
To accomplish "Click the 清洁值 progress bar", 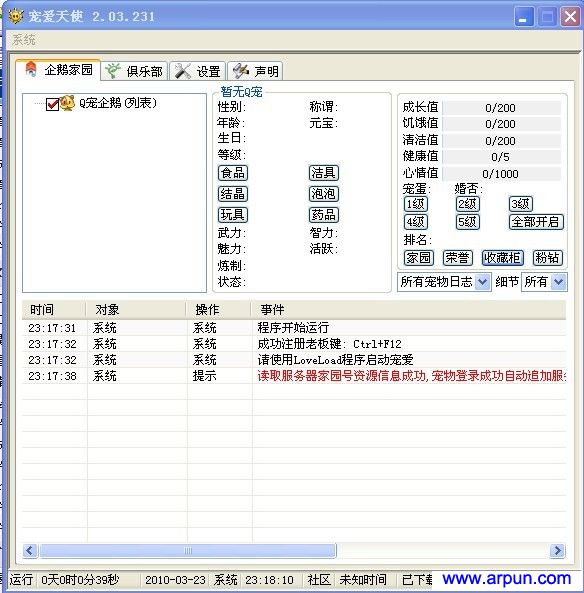I will tap(501, 141).
